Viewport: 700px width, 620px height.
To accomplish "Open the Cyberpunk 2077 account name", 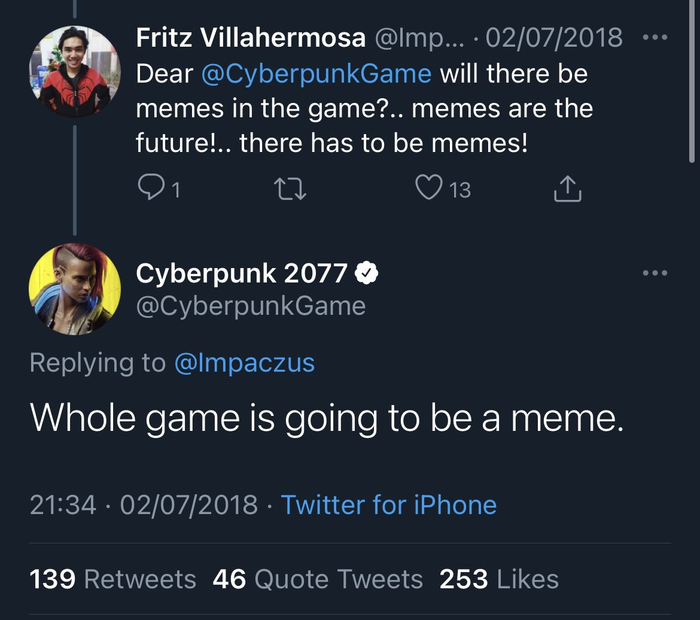I will (x=241, y=272).
